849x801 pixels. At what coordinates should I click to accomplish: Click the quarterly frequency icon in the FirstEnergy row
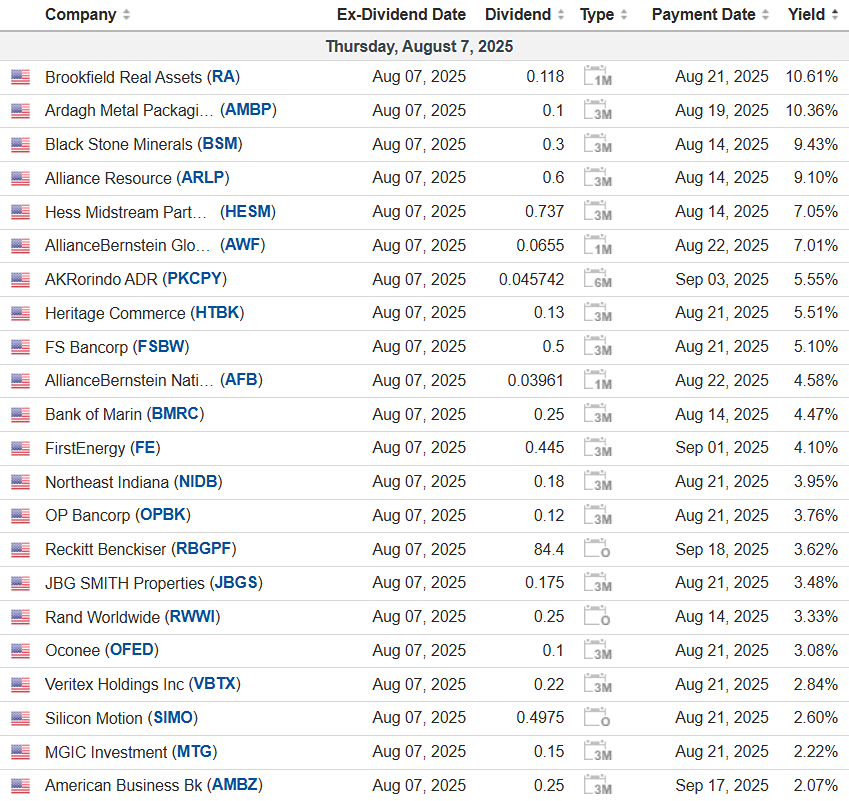(x=597, y=448)
